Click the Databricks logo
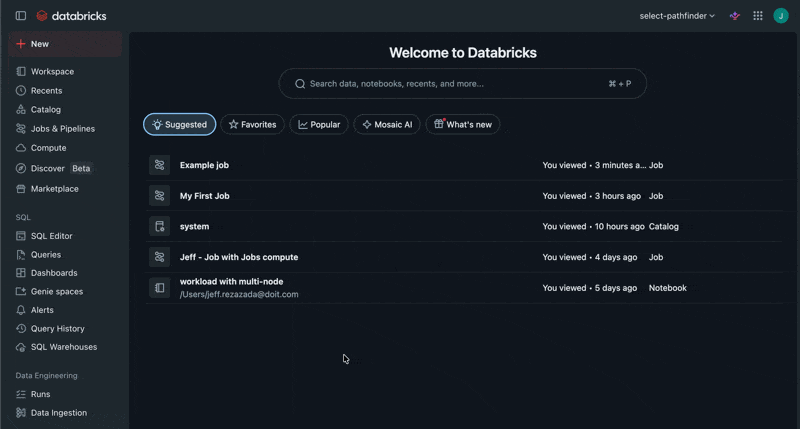 [71, 16]
